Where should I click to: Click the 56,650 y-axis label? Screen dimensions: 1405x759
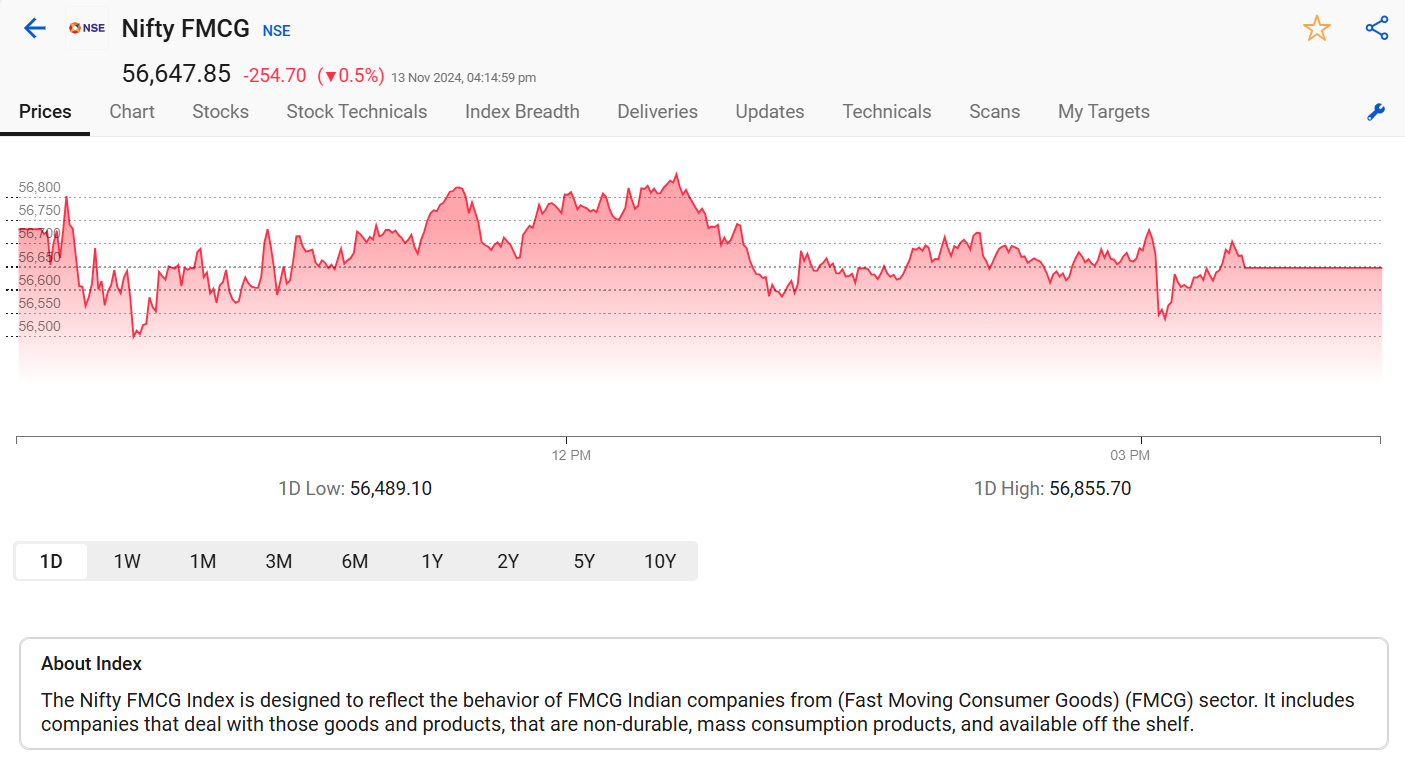click(40, 257)
